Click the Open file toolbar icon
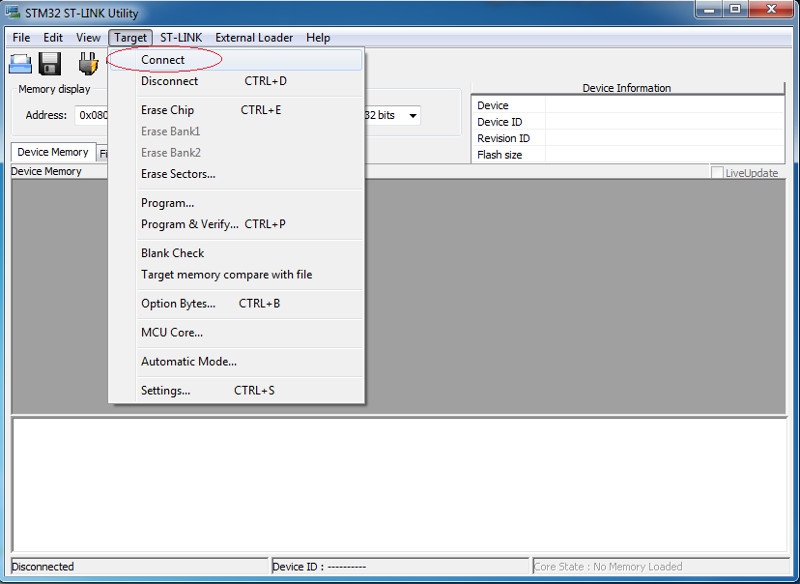Screen dimensions: 800x584 (x=20, y=64)
